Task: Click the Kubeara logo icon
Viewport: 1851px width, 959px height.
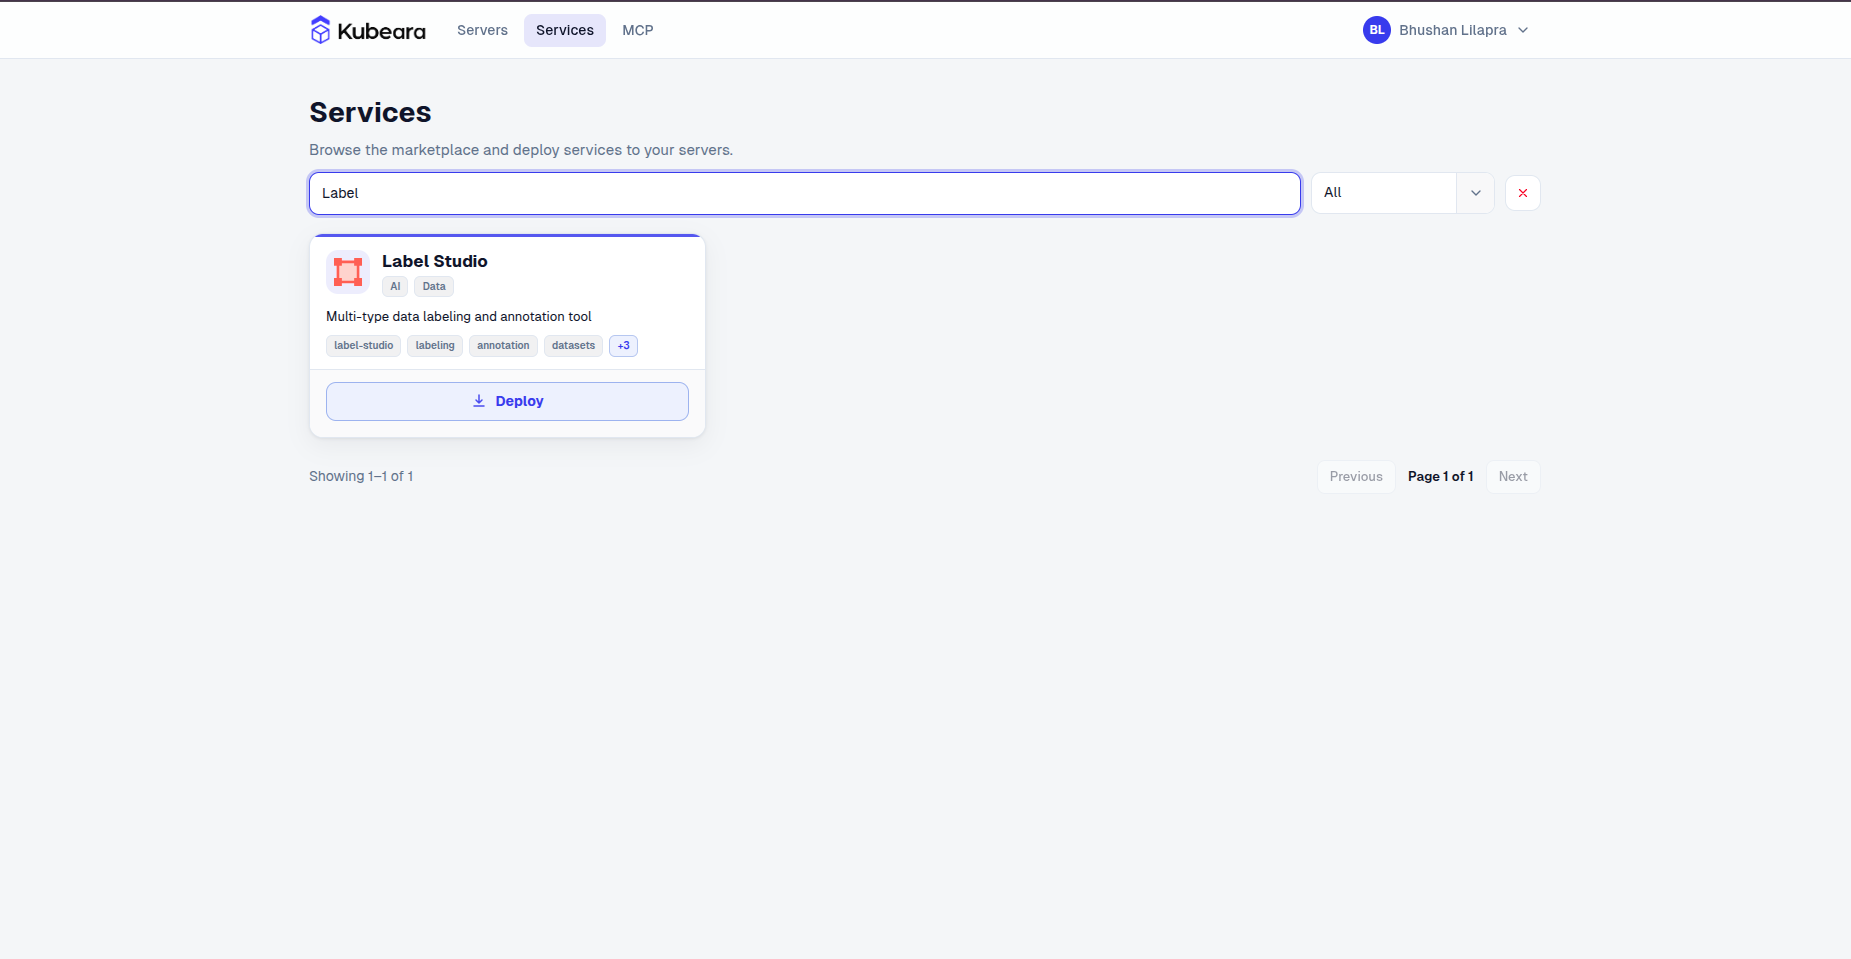Action: click(320, 30)
